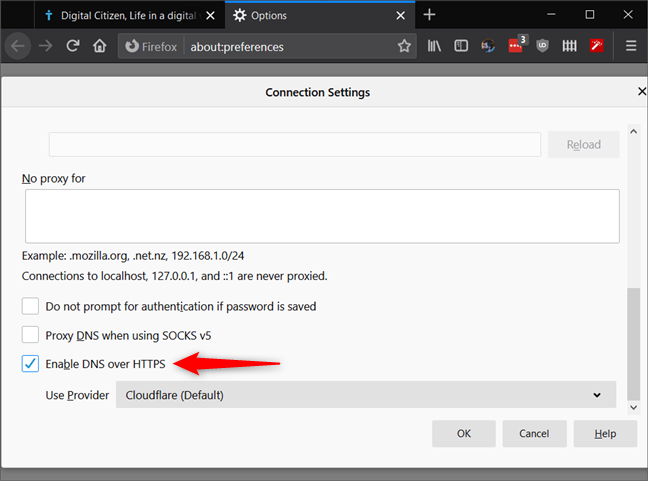Open the Use Provider Cloudflare dropdown
Viewport: 648px width, 481px height.
coord(366,395)
